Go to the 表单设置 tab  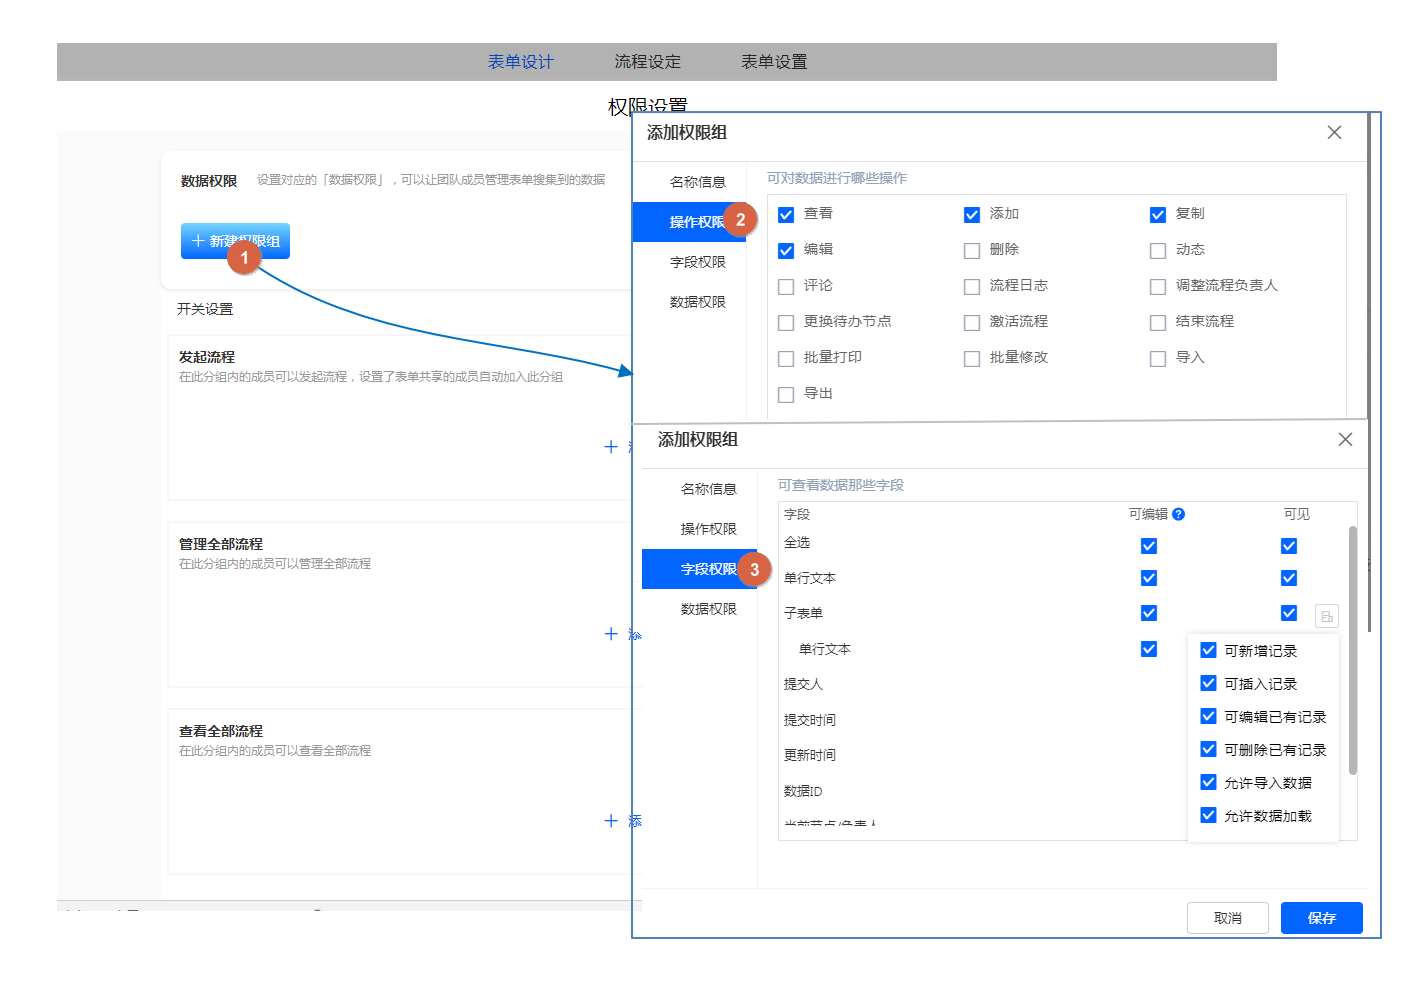[774, 62]
